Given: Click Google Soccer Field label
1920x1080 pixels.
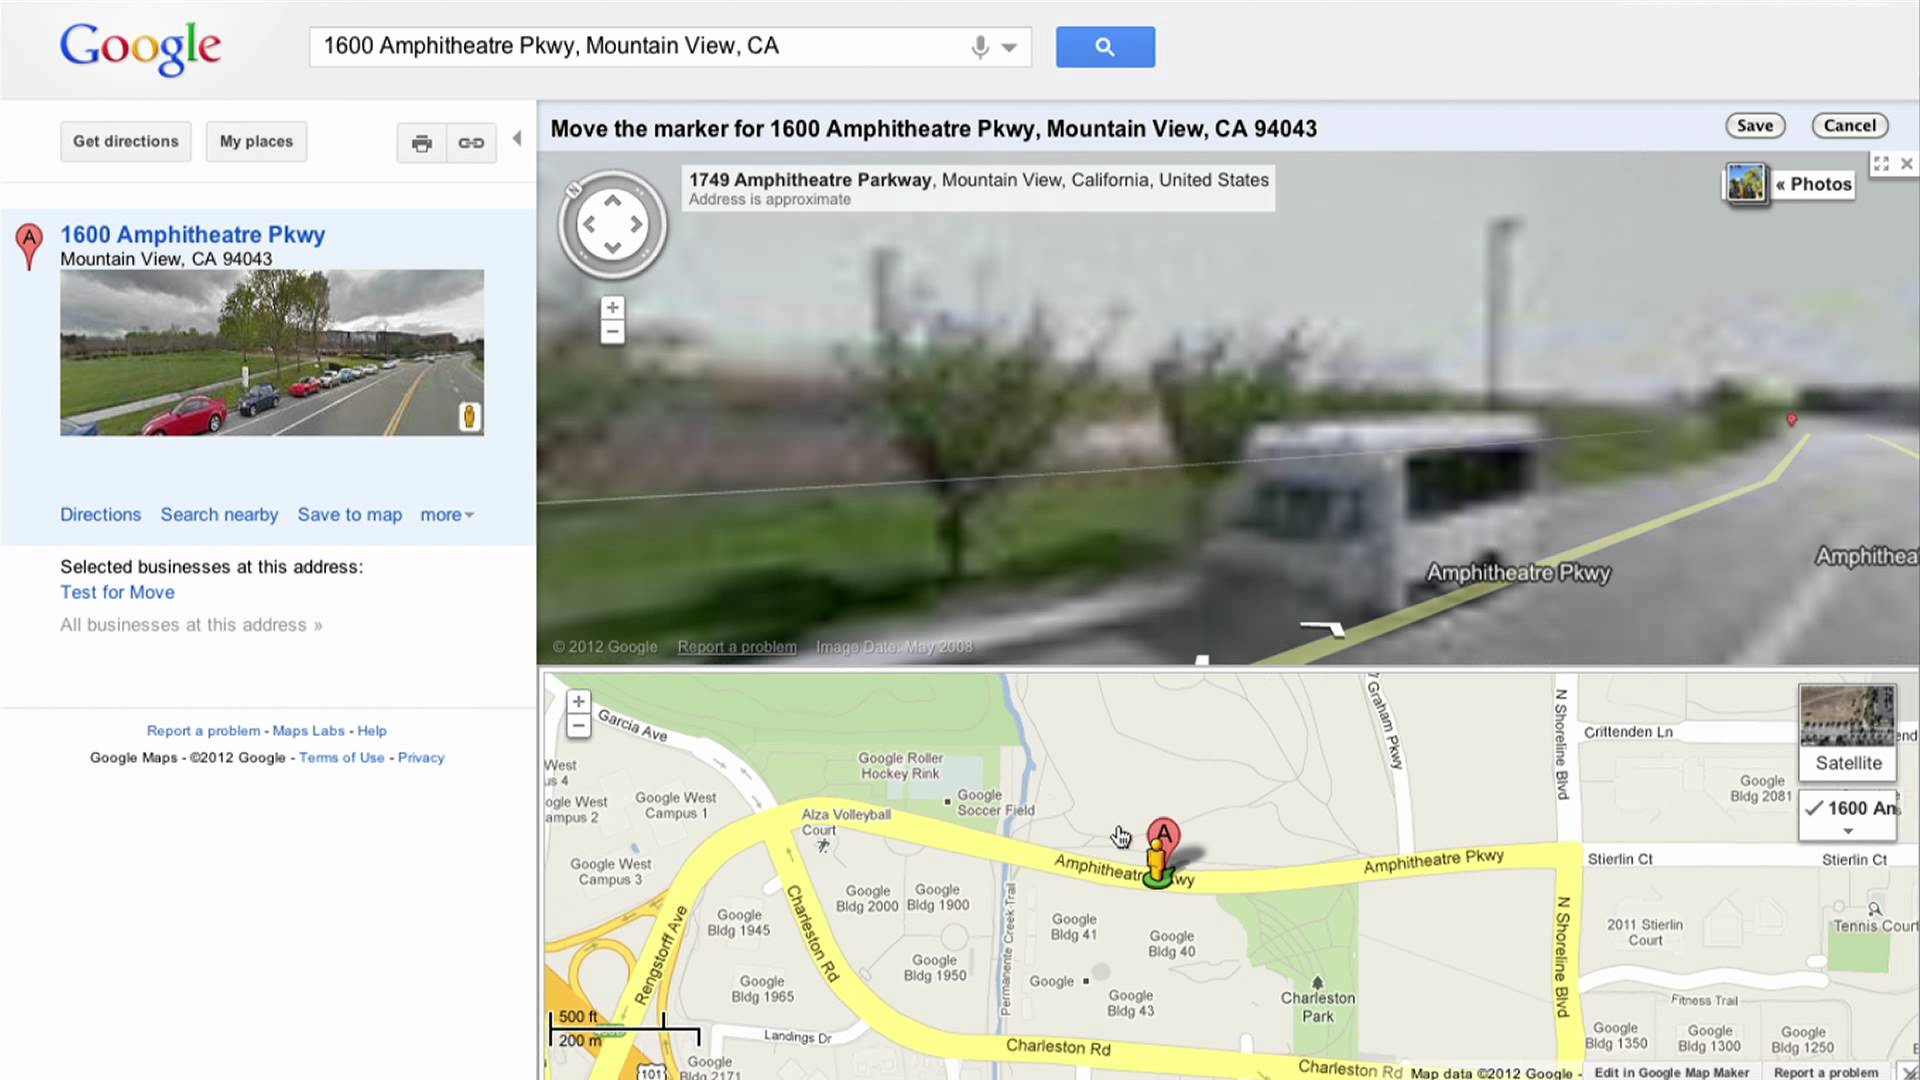Looking at the screenshot, I should (995, 802).
